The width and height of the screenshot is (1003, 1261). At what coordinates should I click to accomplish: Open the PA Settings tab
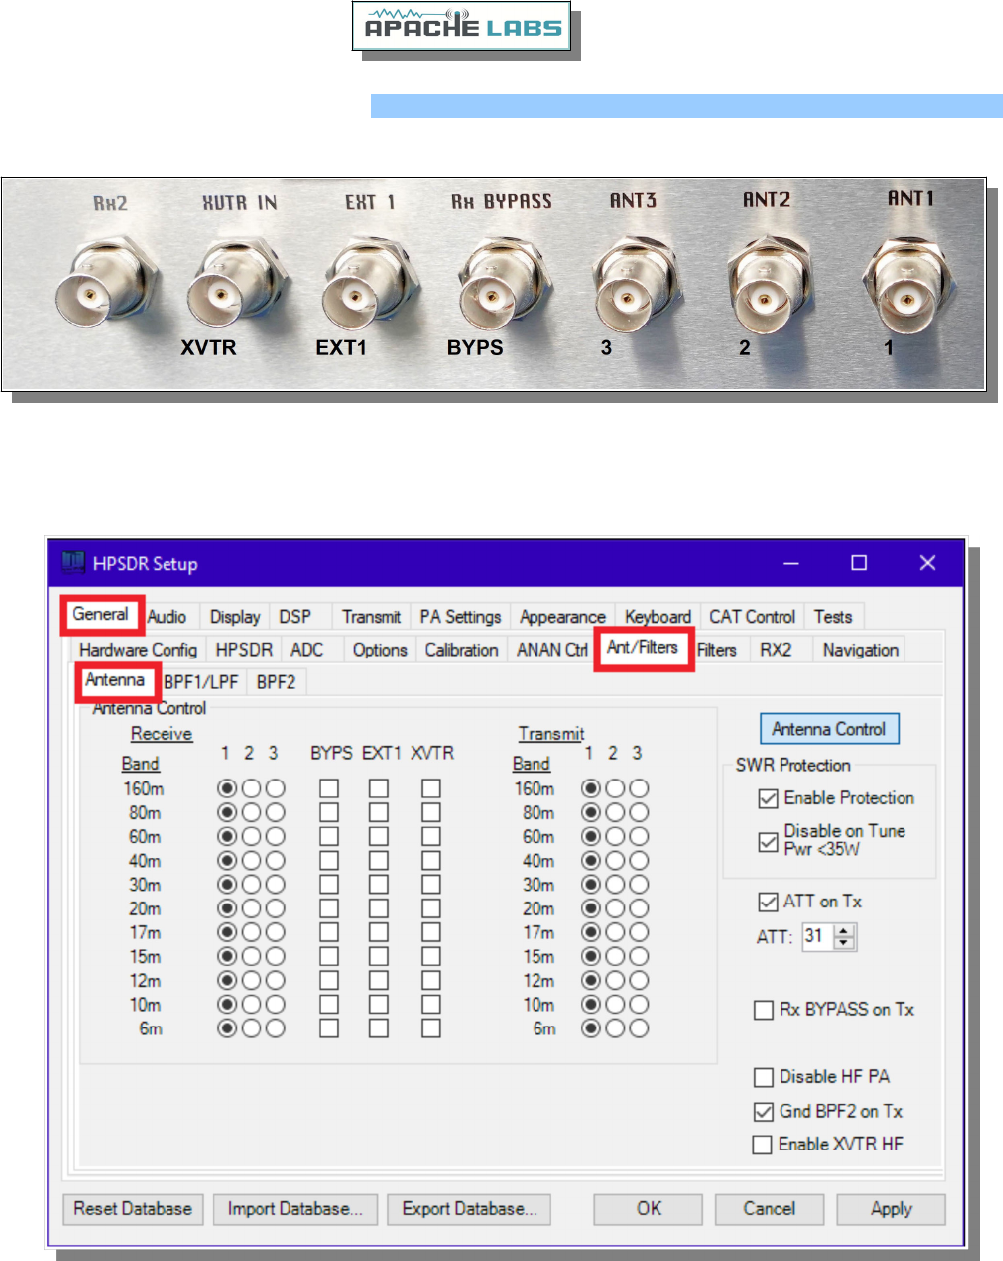point(460,617)
